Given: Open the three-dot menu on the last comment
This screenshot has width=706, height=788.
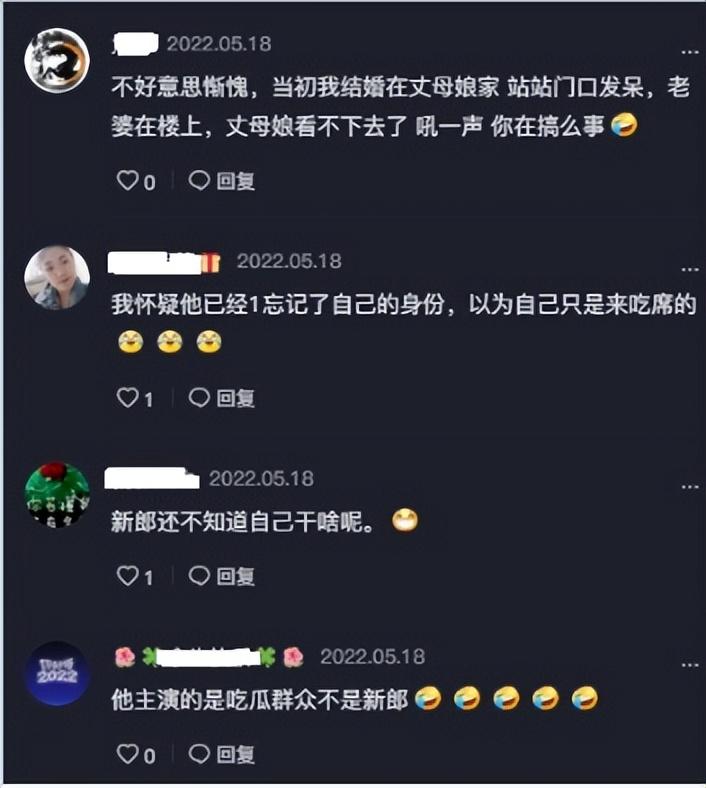Looking at the screenshot, I should click(x=690, y=665).
